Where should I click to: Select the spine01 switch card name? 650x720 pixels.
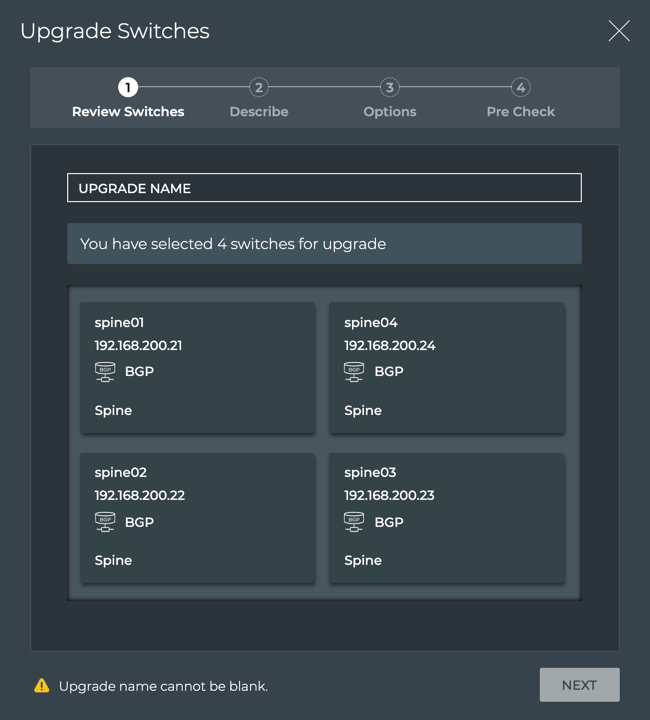119,323
